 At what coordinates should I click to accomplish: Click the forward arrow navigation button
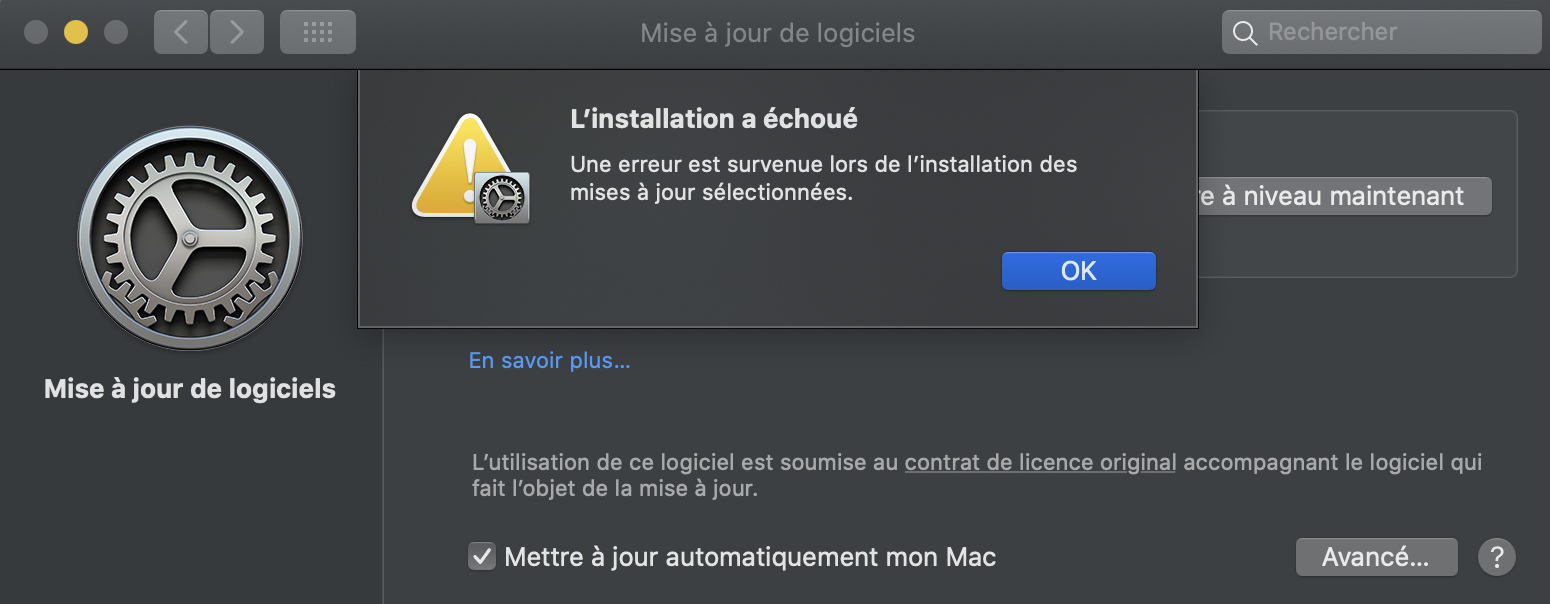tap(236, 32)
